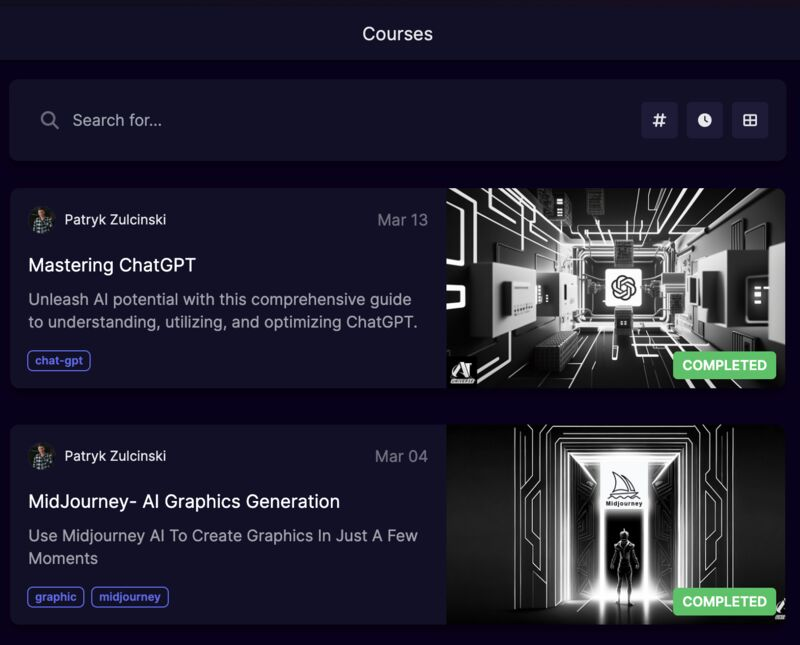Select the midjourney tag
The image size is (800, 645).
point(130,597)
